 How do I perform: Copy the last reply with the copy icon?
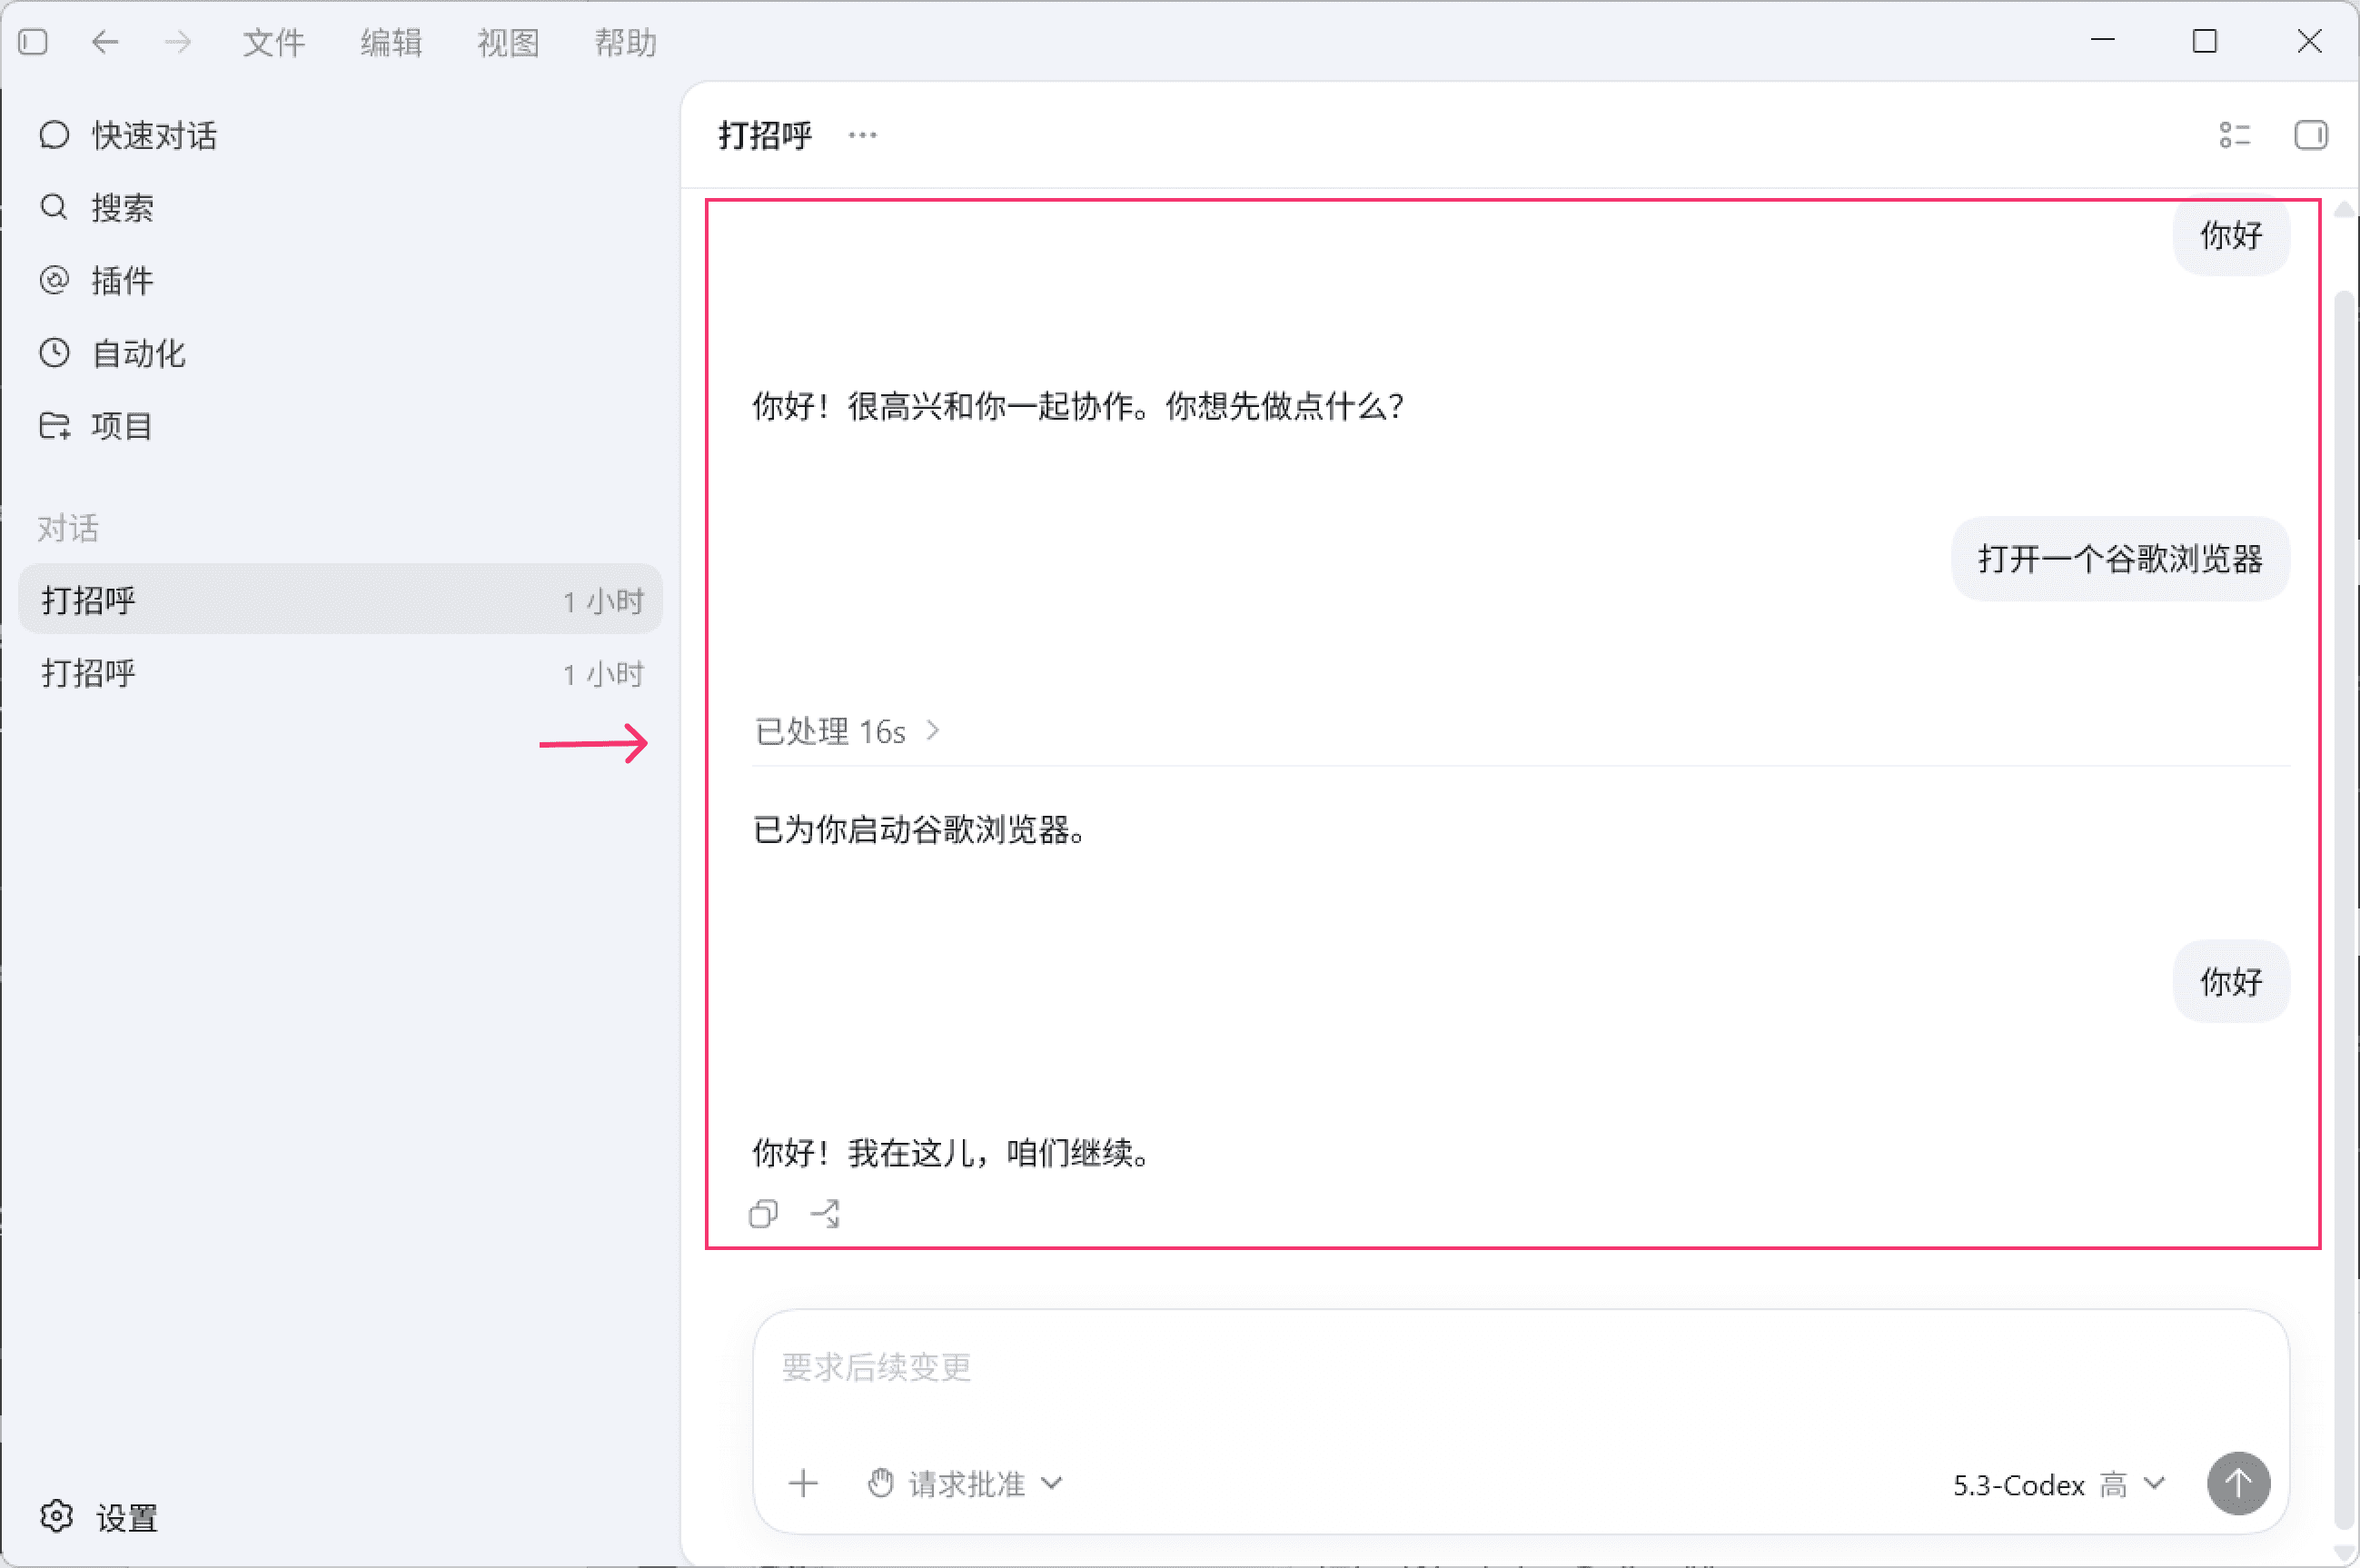click(x=763, y=1214)
